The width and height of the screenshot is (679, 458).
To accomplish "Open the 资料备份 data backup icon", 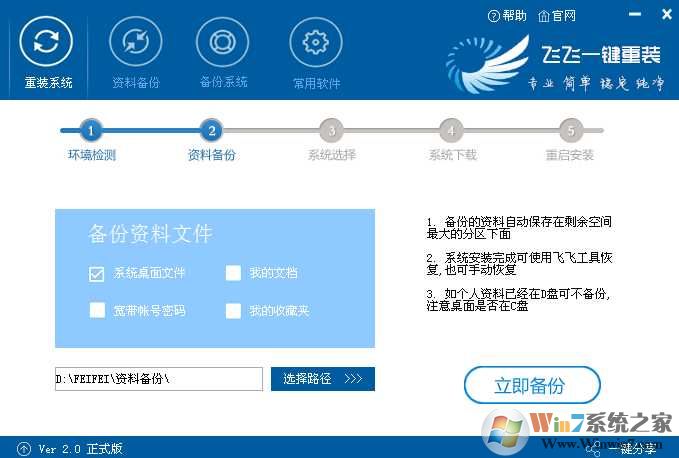I will (136, 42).
